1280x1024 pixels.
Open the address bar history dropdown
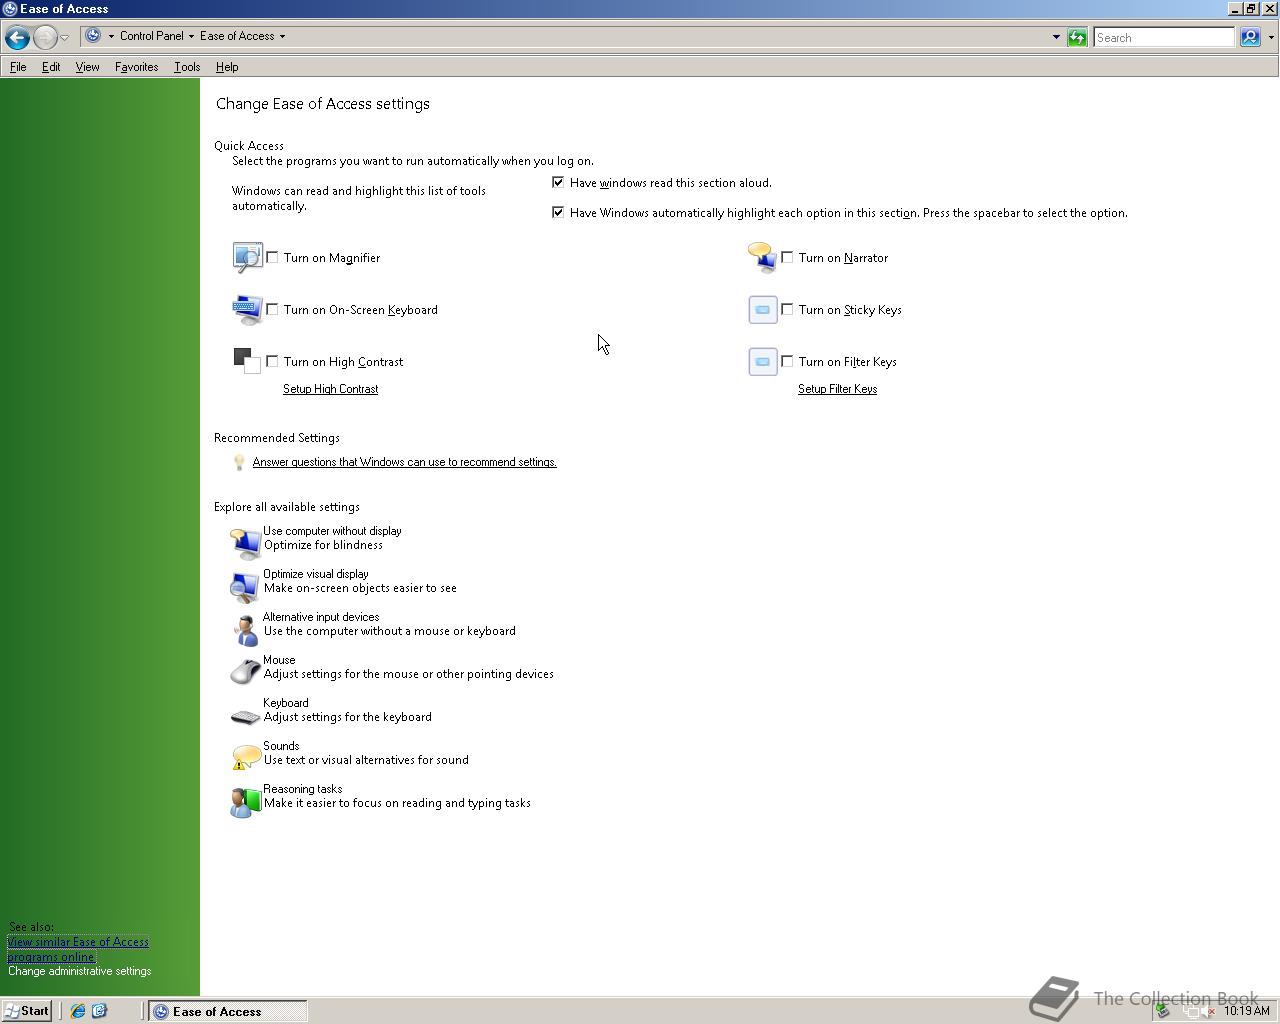pyautogui.click(x=1056, y=36)
